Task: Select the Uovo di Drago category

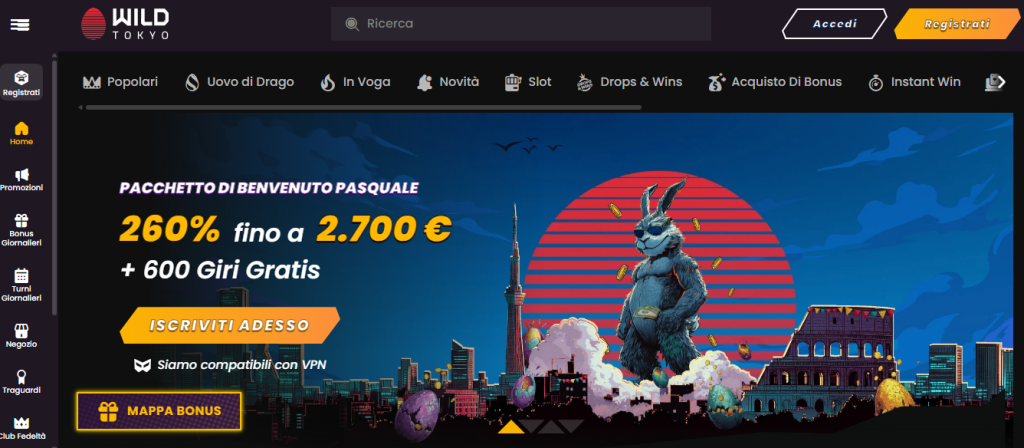Action: [x=239, y=82]
